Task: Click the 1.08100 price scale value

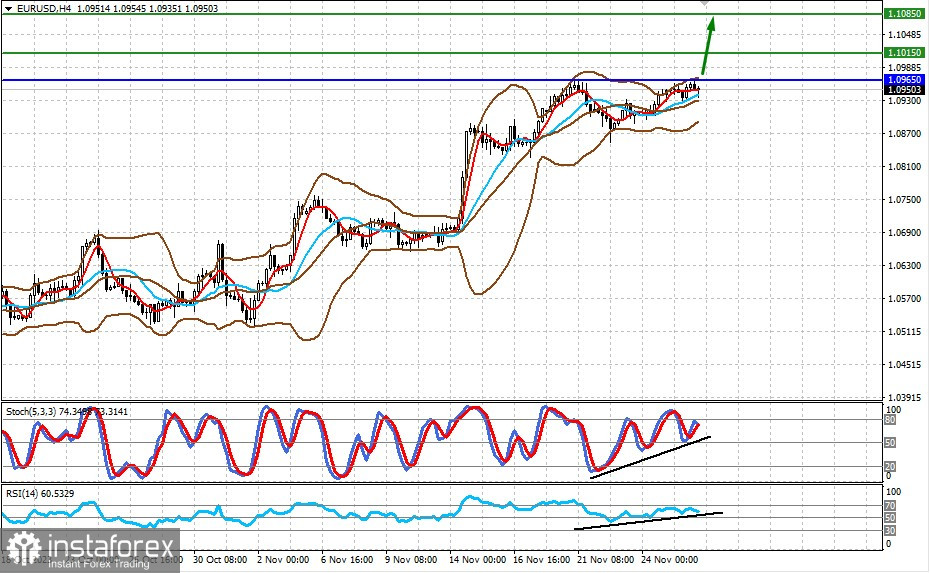Action: pos(904,167)
